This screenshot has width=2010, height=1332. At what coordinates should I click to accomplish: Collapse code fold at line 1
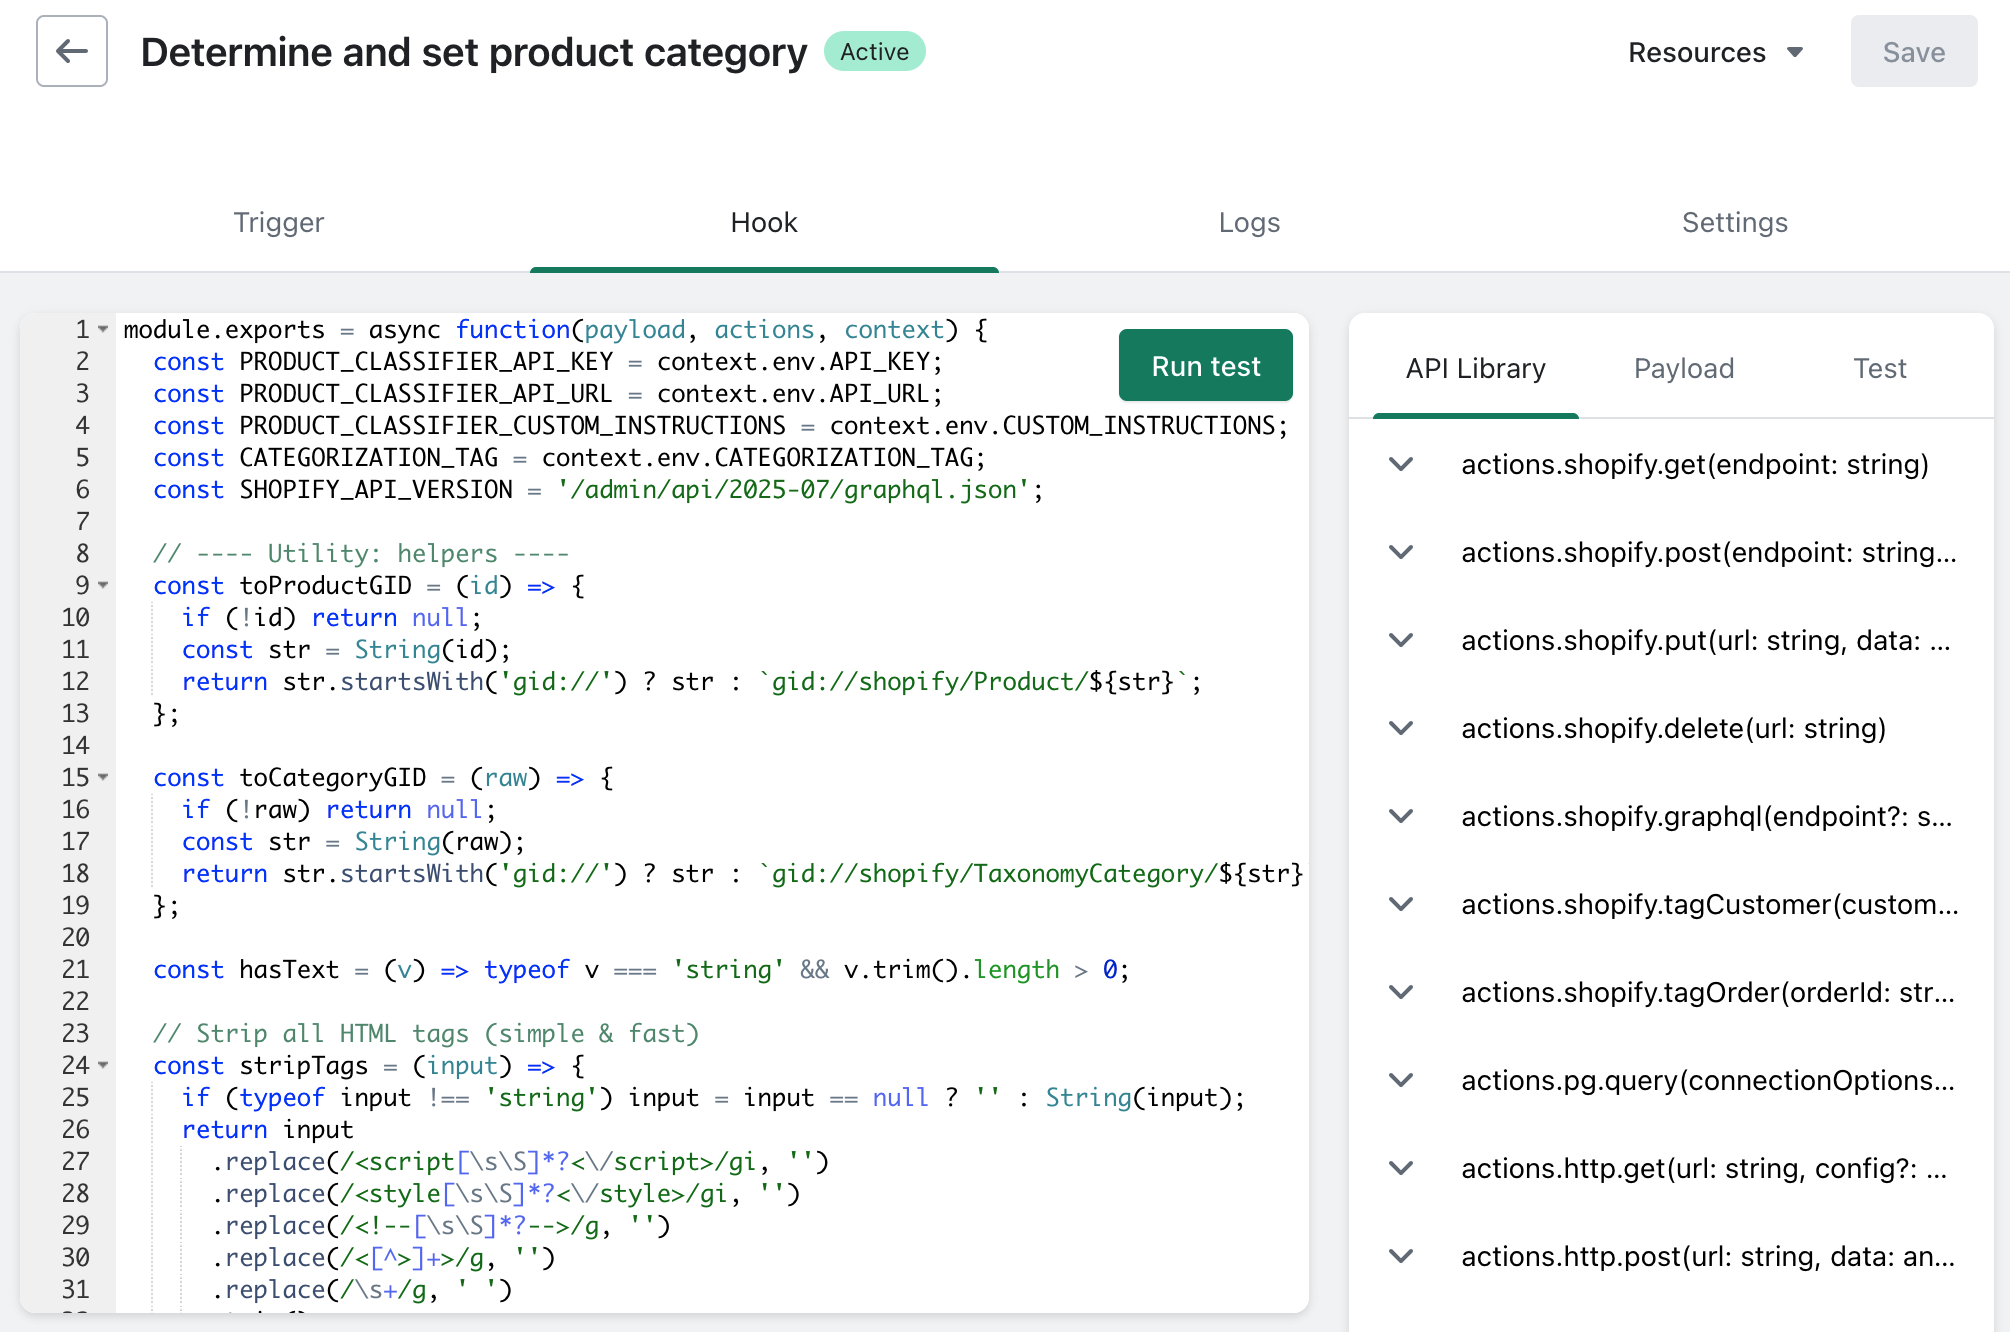click(x=103, y=329)
